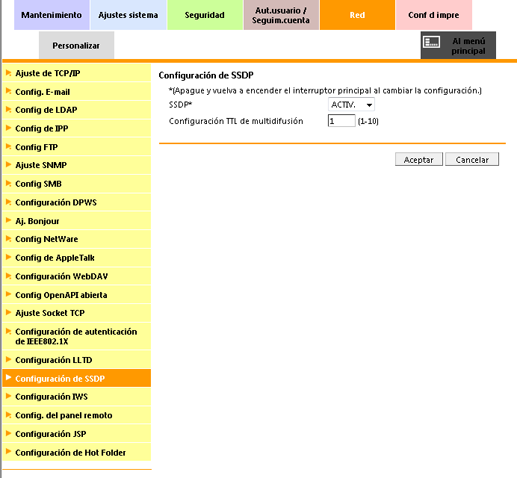Select Aut.usuario / Seguim.cuenta tab
This screenshot has height=478, width=517.
coord(281,15)
